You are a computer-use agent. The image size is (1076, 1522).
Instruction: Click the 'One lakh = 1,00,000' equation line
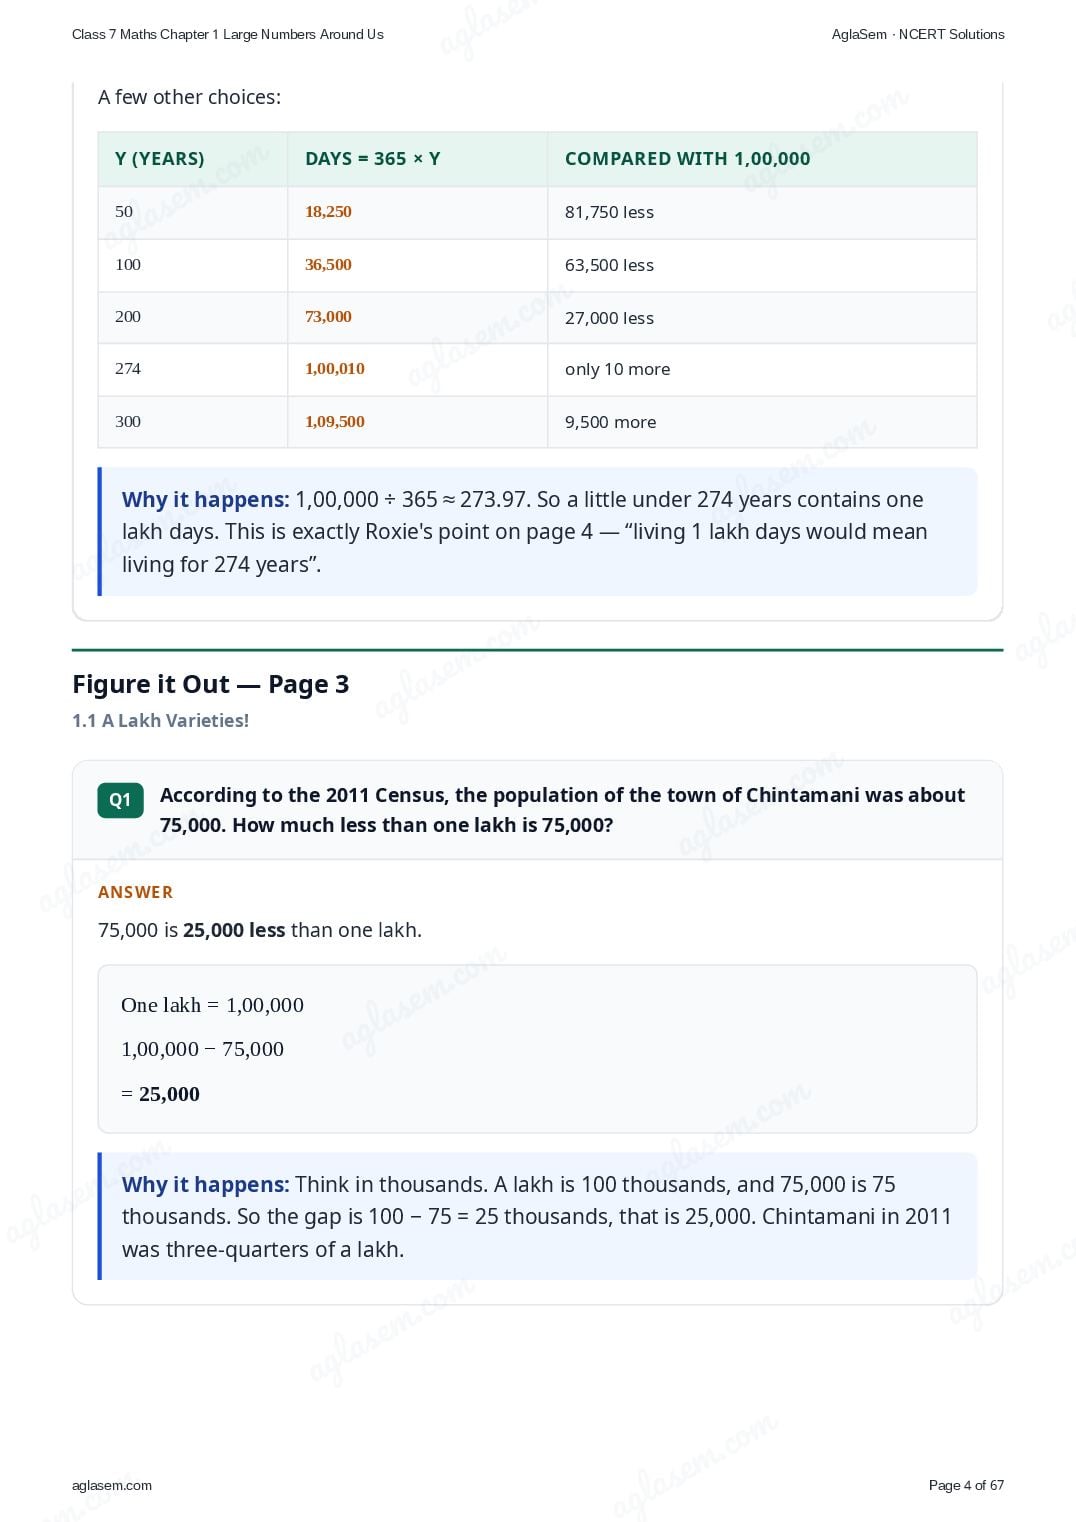coord(212,1005)
